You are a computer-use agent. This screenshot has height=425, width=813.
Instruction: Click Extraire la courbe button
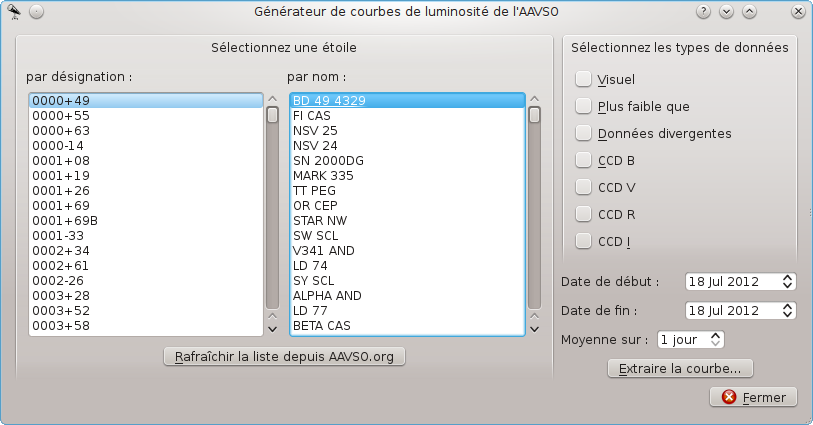(680, 368)
